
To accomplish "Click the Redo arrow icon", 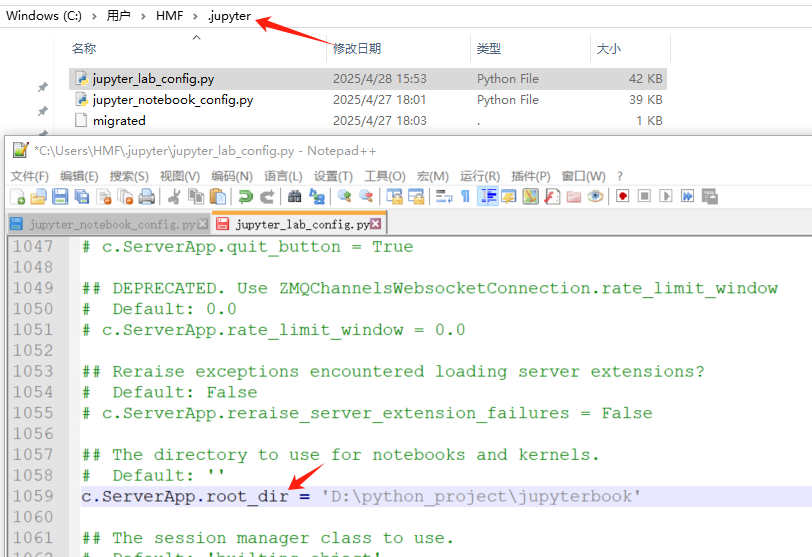I will tap(267, 197).
